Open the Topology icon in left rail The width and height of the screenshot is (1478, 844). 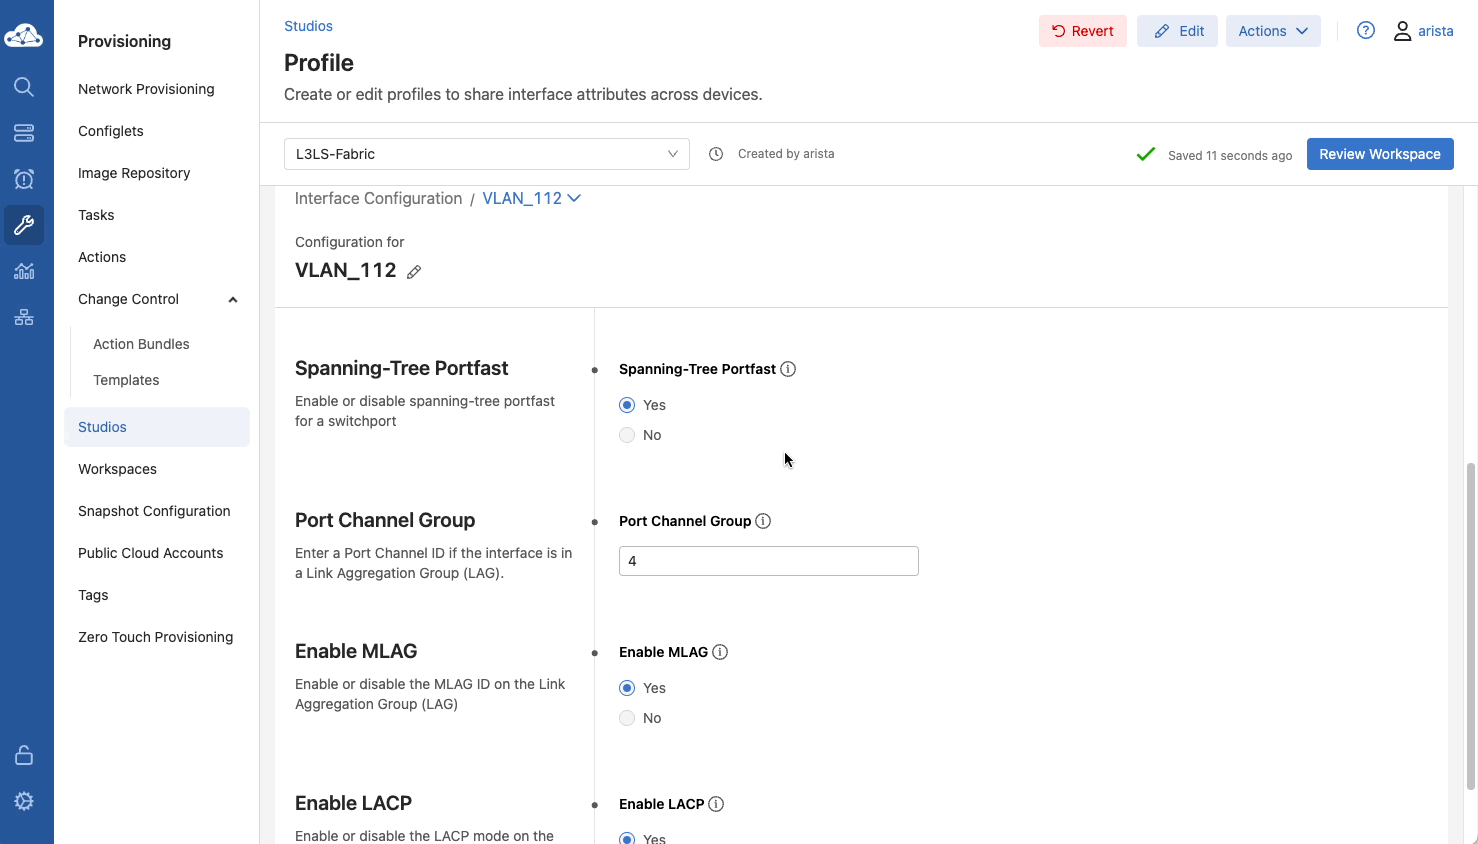pos(24,317)
